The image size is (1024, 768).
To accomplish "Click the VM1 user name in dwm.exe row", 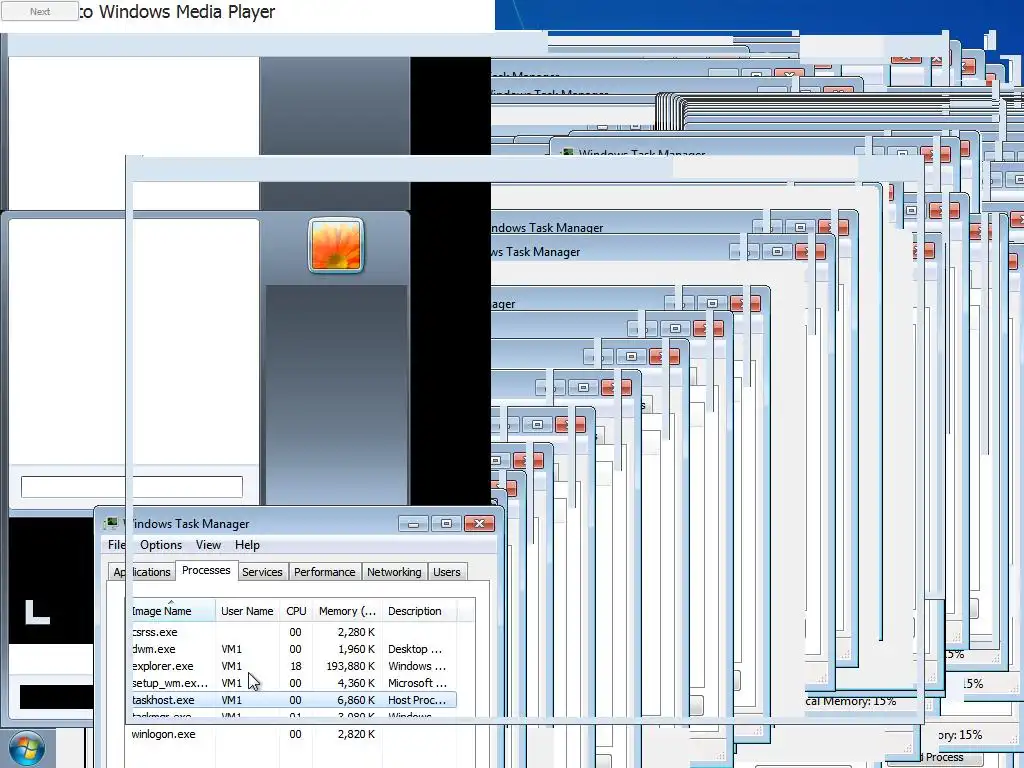I will pyautogui.click(x=231, y=649).
